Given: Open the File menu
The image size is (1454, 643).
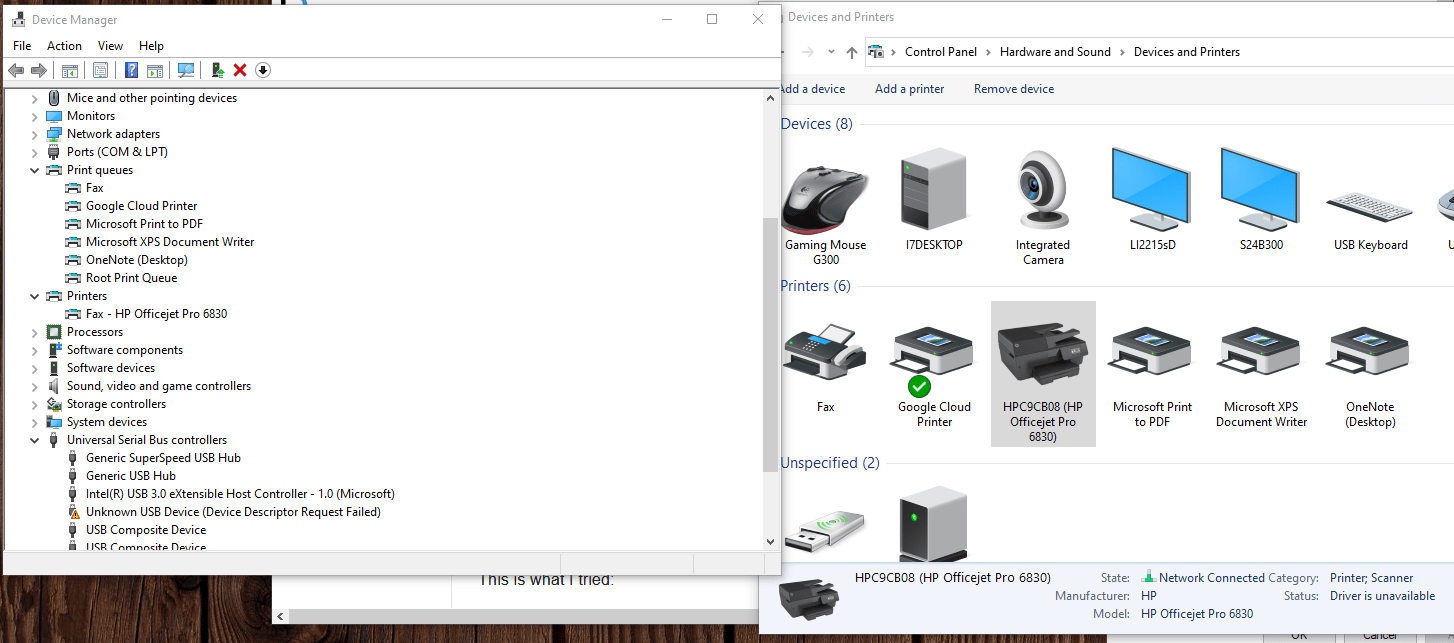Looking at the screenshot, I should click(x=22, y=46).
